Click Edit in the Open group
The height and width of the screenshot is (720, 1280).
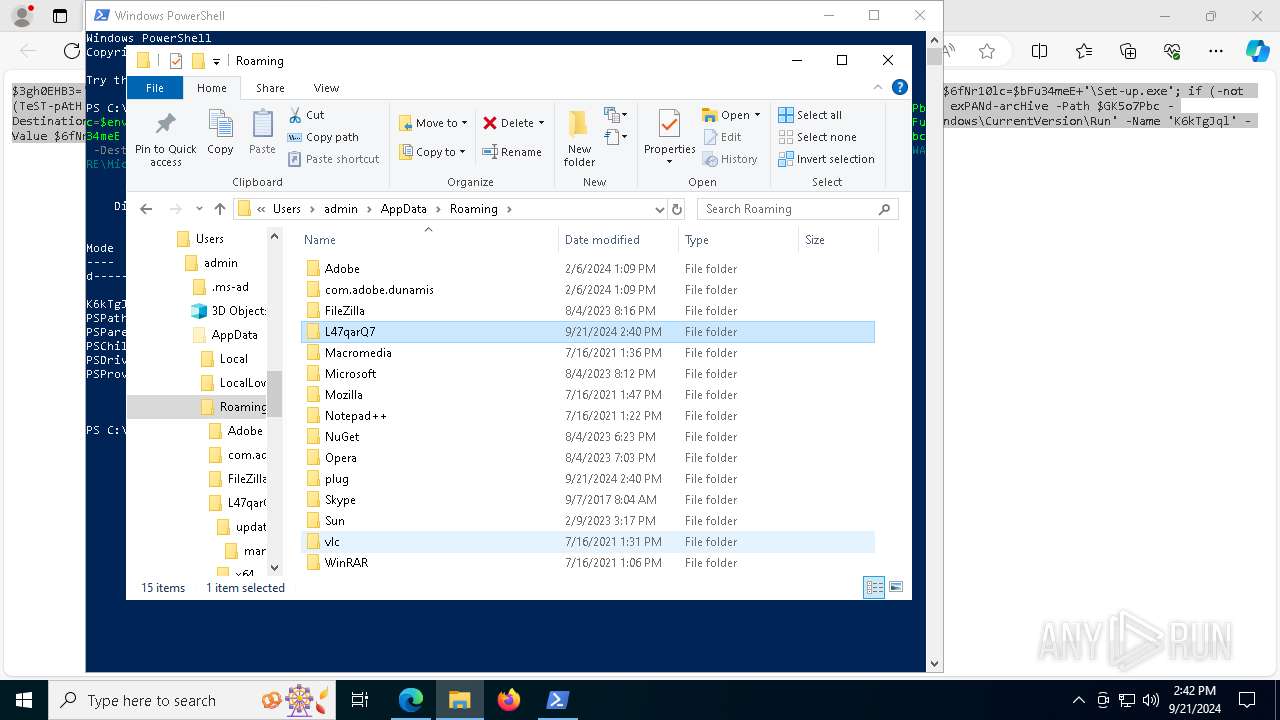[722, 137]
